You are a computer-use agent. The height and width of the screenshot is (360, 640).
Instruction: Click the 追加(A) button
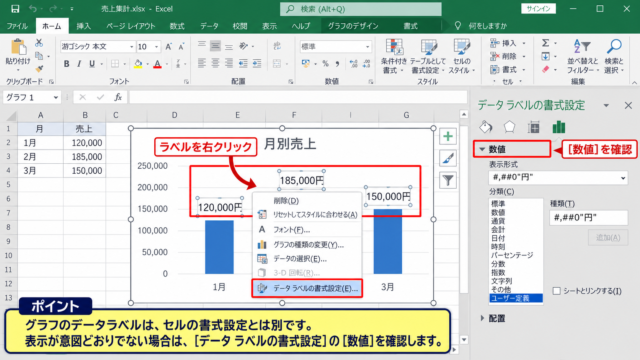(608, 238)
